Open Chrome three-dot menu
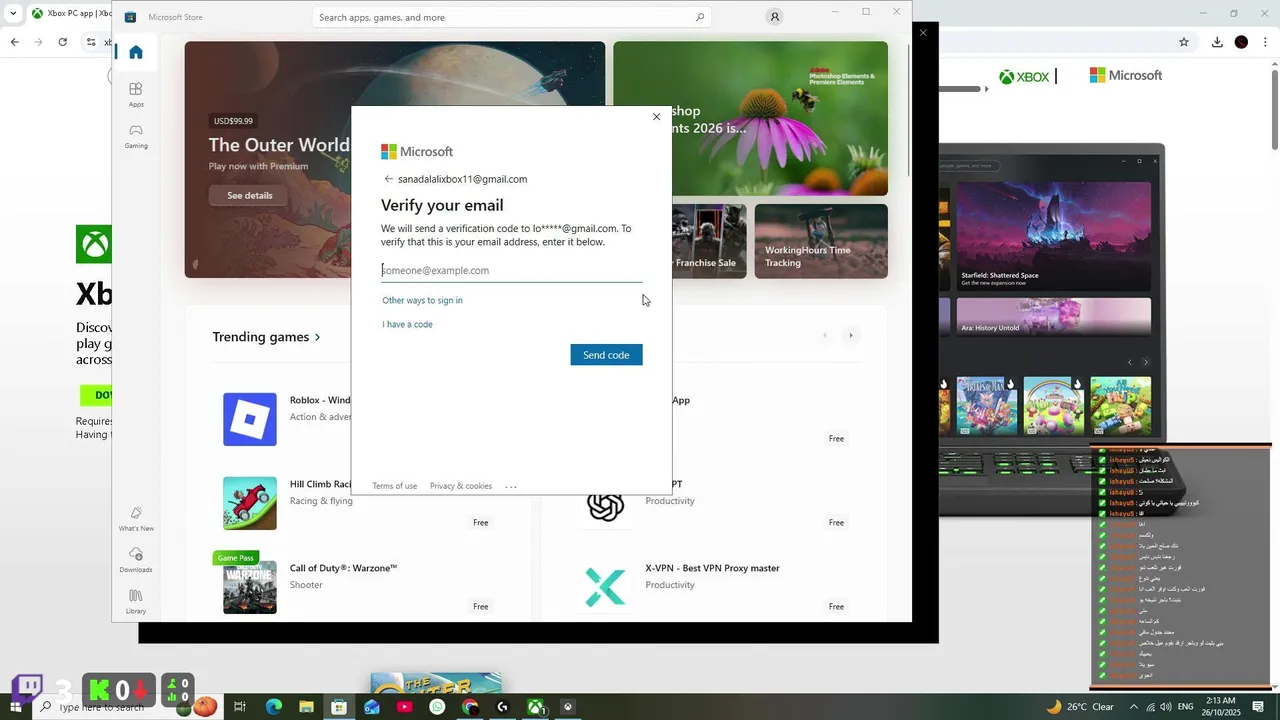Image resolution: width=1280 pixels, height=720 pixels. coord(1265,42)
